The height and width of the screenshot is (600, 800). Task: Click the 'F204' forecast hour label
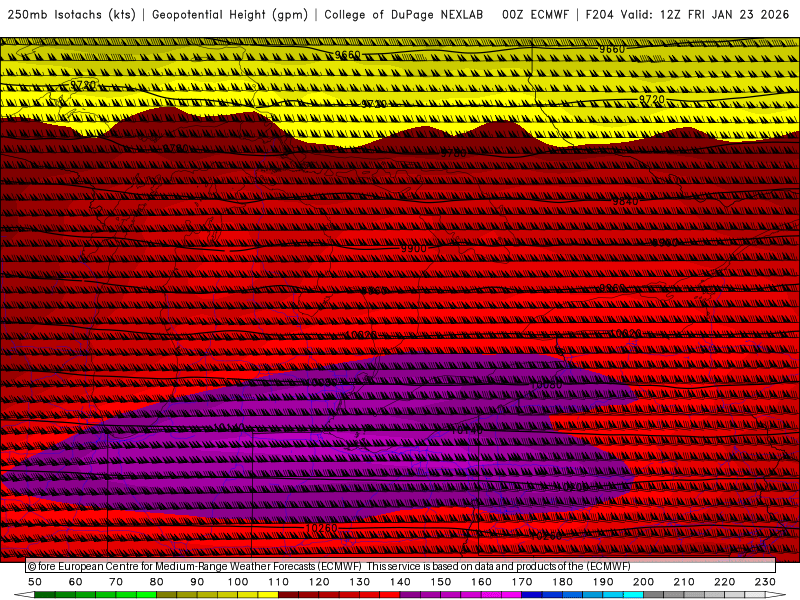pyautogui.click(x=599, y=15)
